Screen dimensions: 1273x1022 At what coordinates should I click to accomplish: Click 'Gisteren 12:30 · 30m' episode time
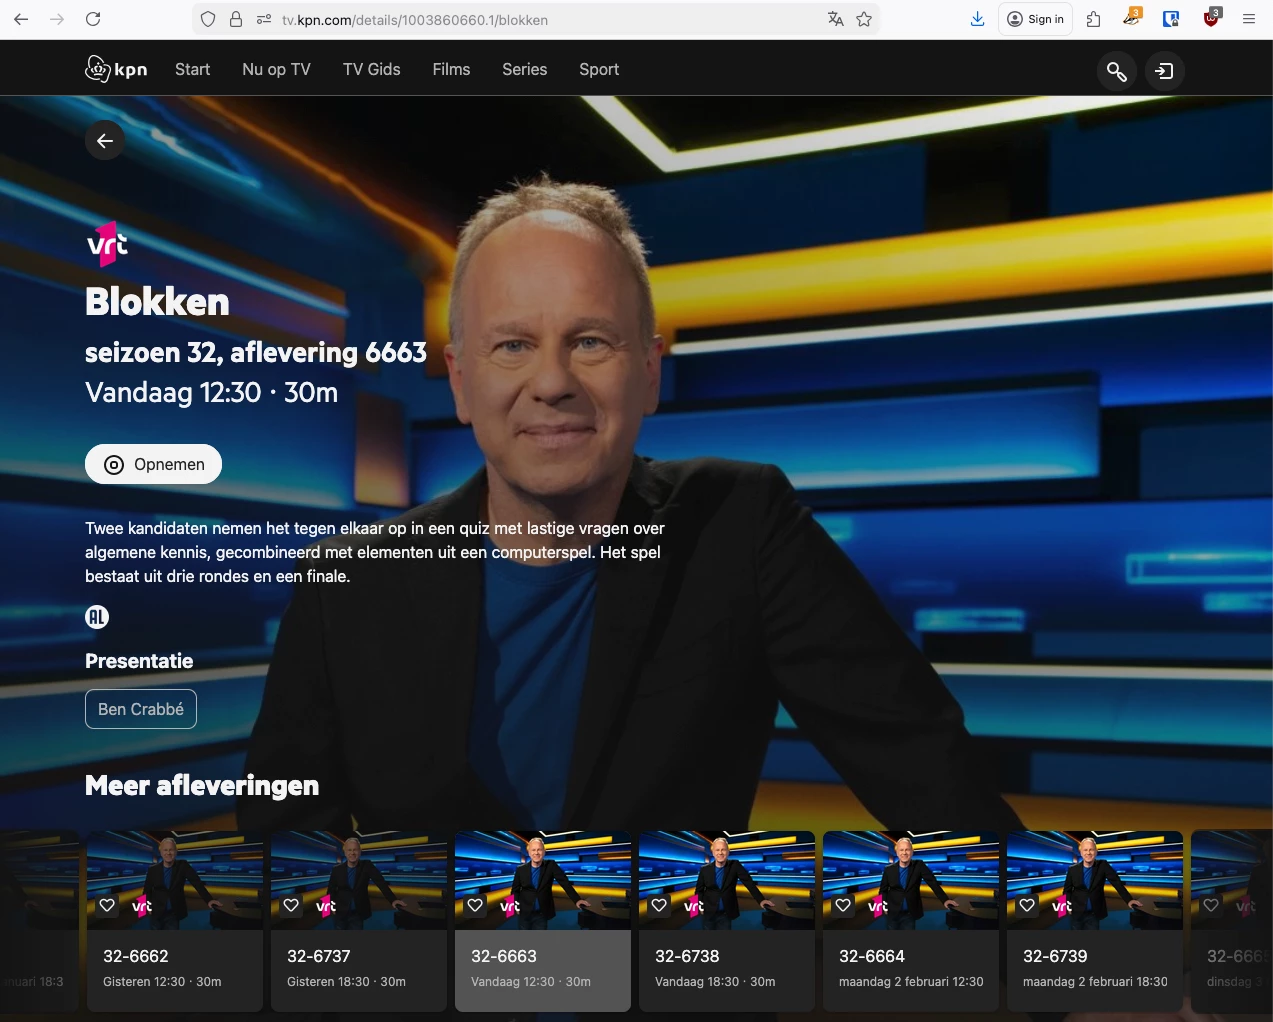click(x=162, y=982)
